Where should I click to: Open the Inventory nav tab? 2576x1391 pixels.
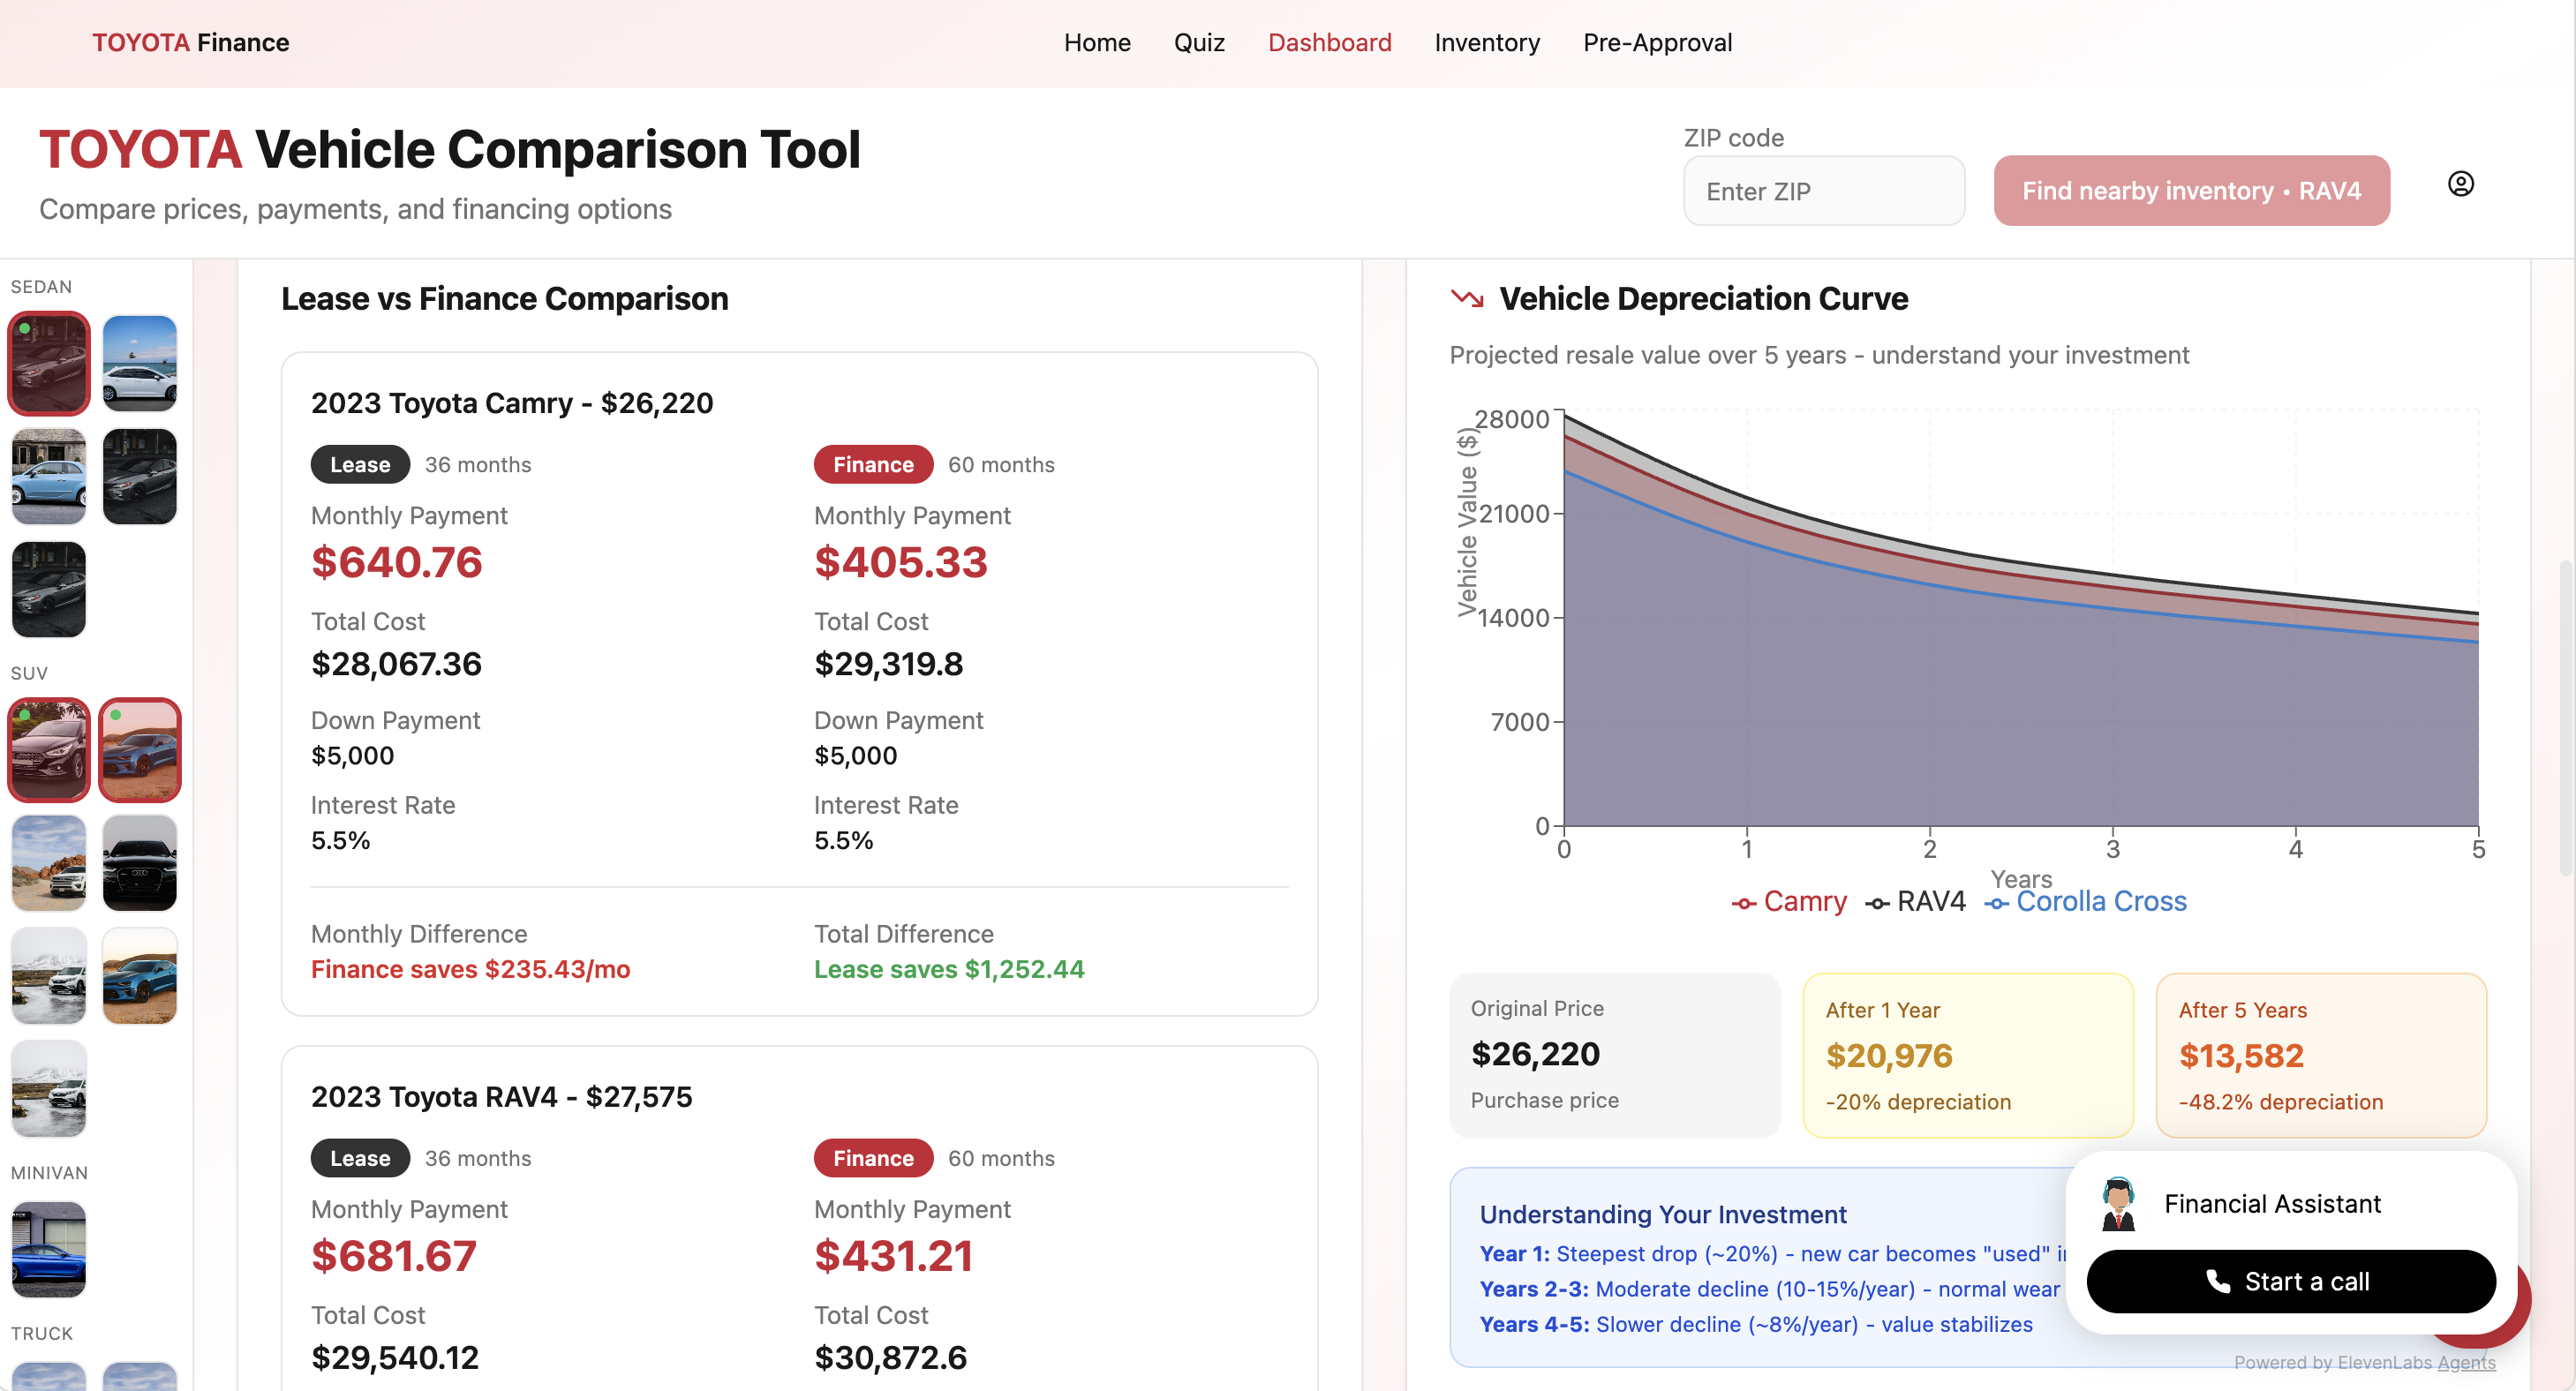pos(1486,43)
